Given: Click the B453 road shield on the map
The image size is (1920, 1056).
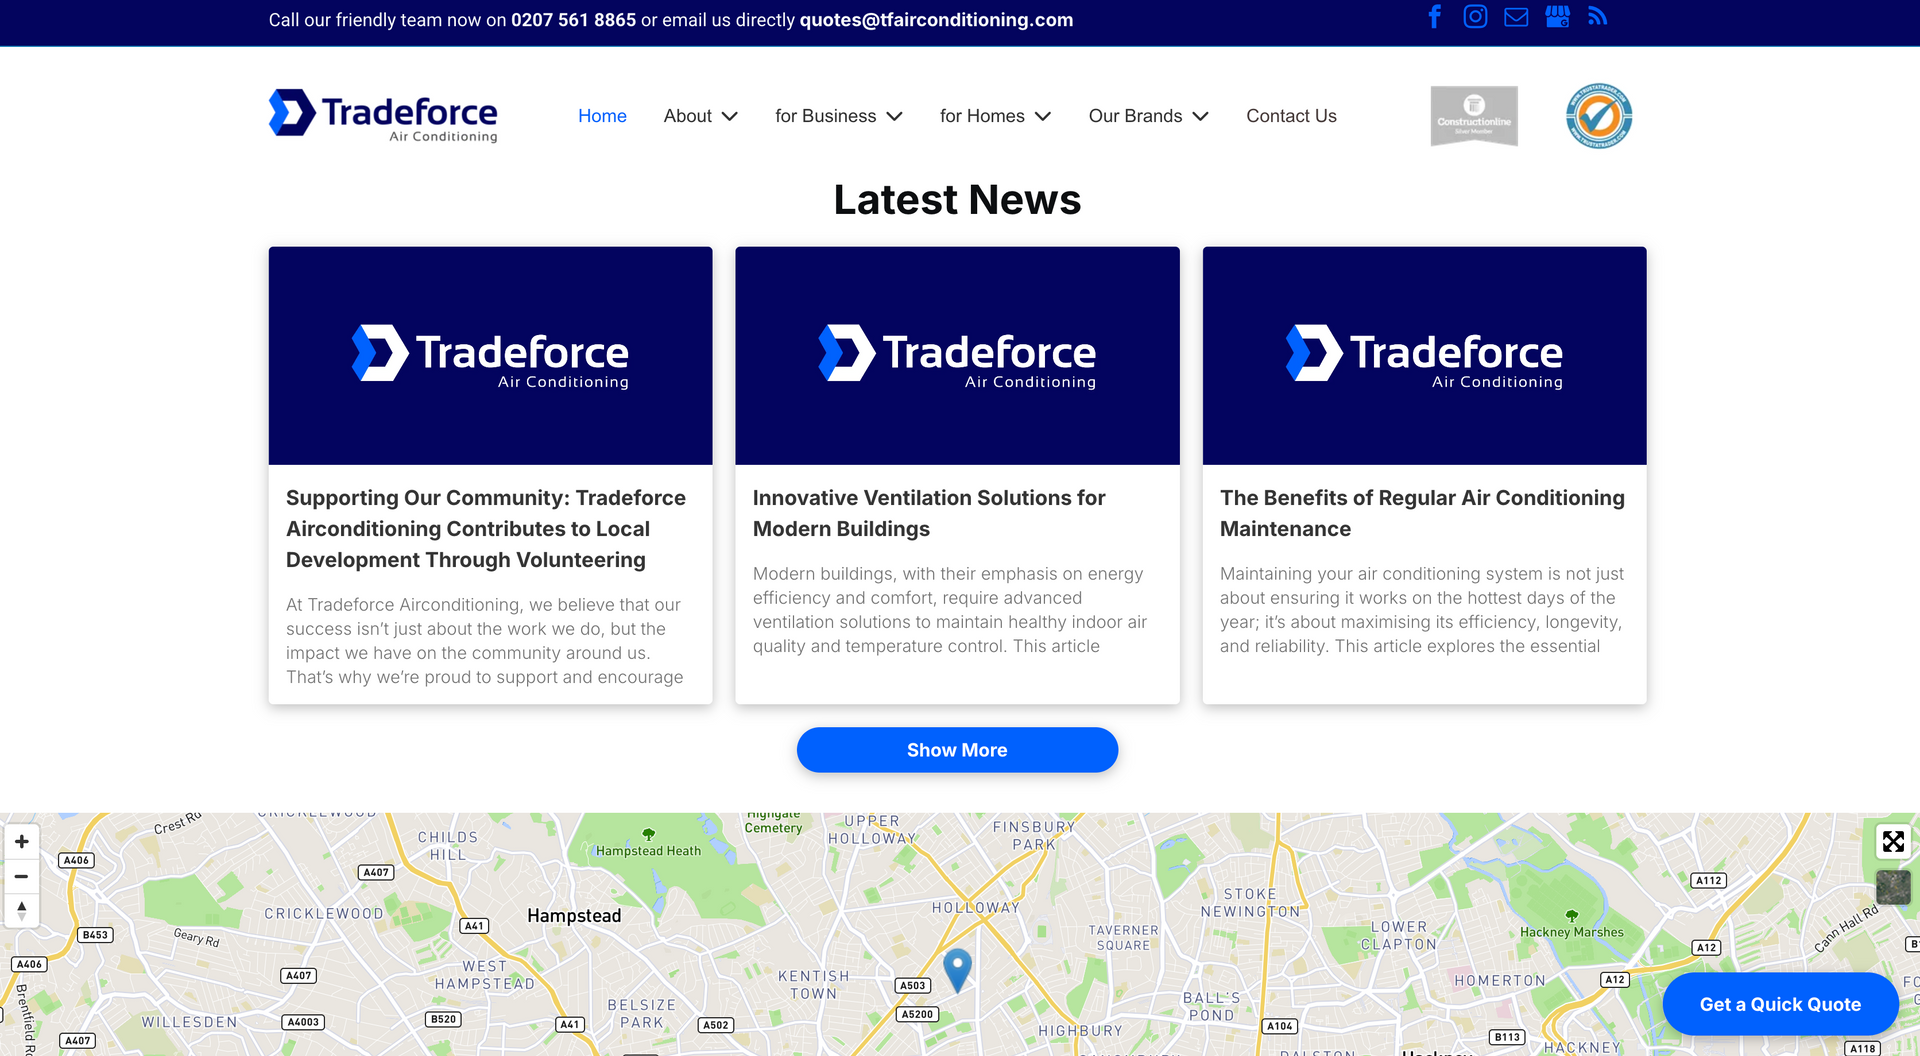Looking at the screenshot, I should tap(95, 935).
